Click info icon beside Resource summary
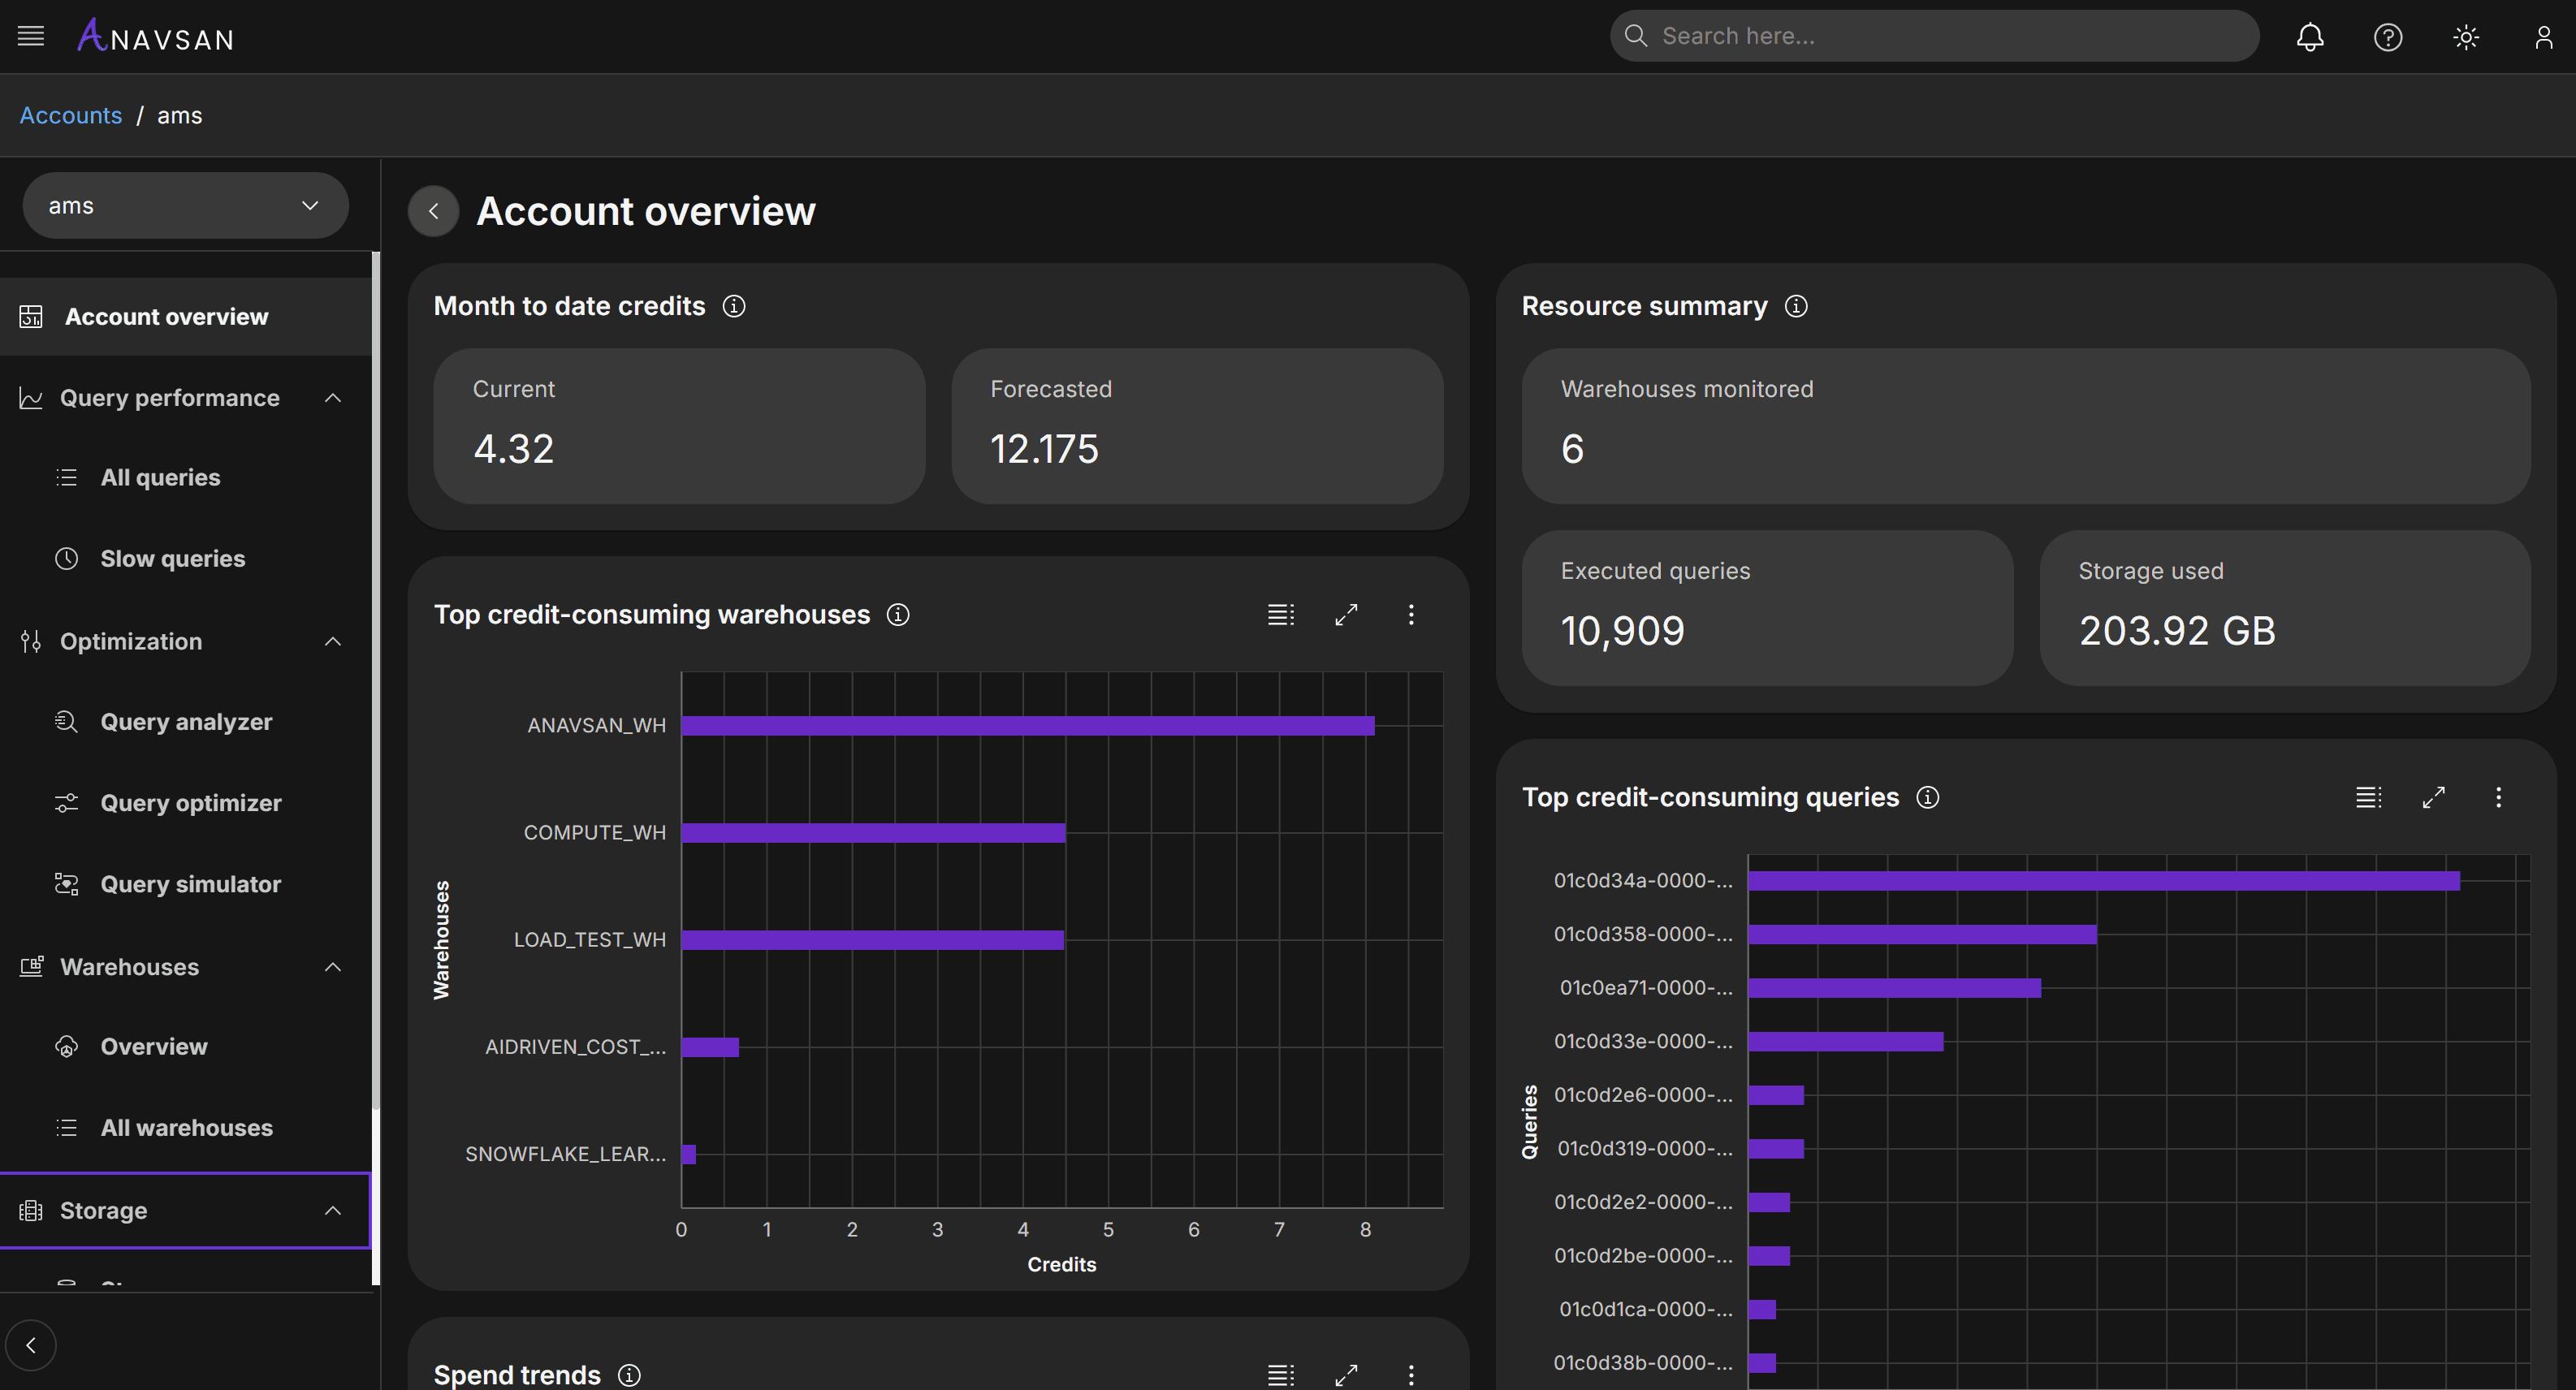2576x1390 pixels. point(1796,306)
